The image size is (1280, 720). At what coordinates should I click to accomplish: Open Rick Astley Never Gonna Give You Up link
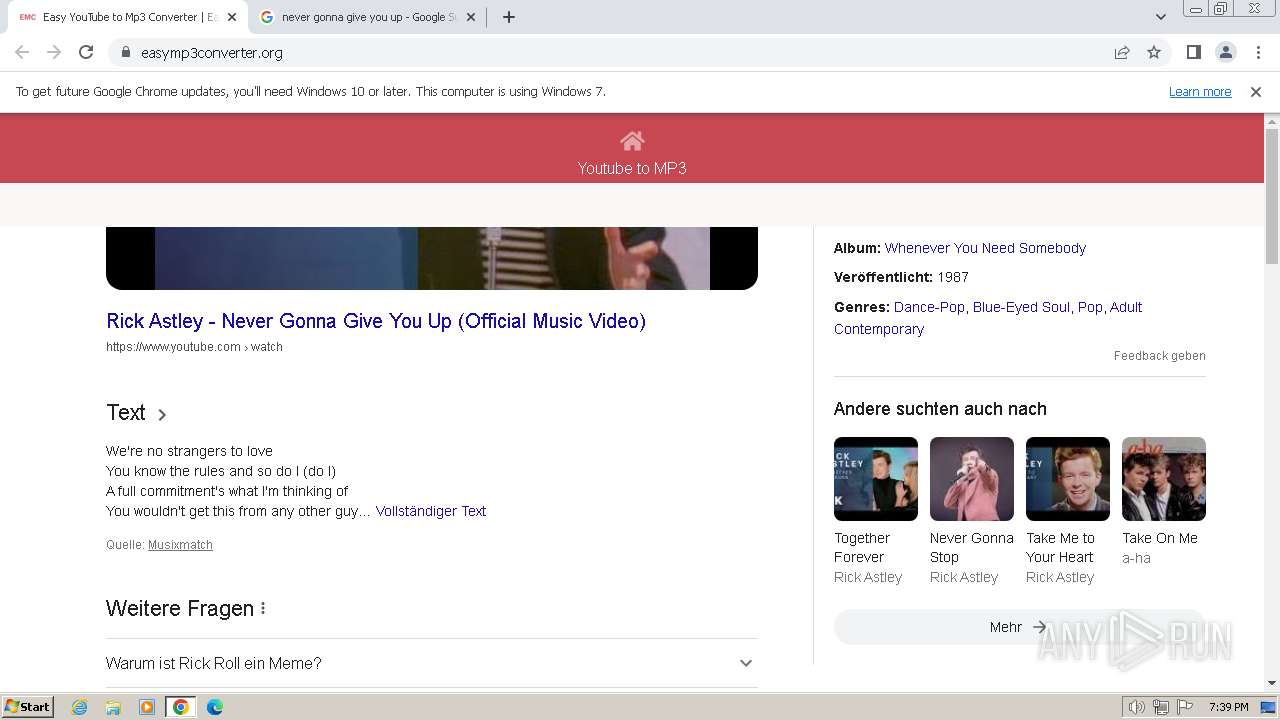pyautogui.click(x=376, y=321)
